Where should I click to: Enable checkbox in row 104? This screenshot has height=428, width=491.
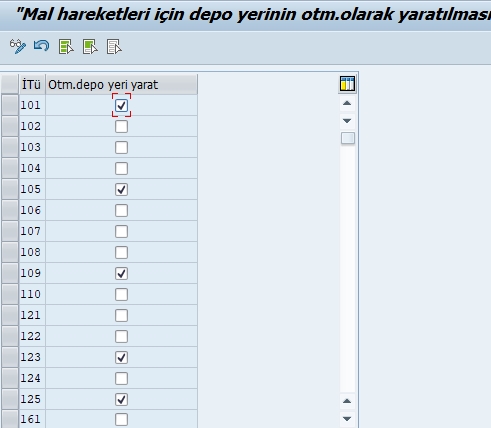pyautogui.click(x=121, y=169)
